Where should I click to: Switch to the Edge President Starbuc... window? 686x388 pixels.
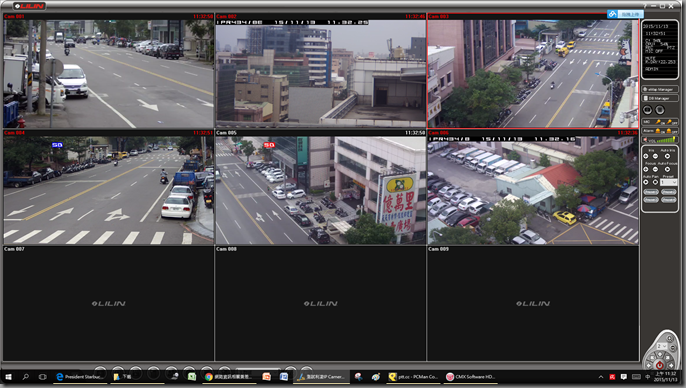tap(79, 377)
